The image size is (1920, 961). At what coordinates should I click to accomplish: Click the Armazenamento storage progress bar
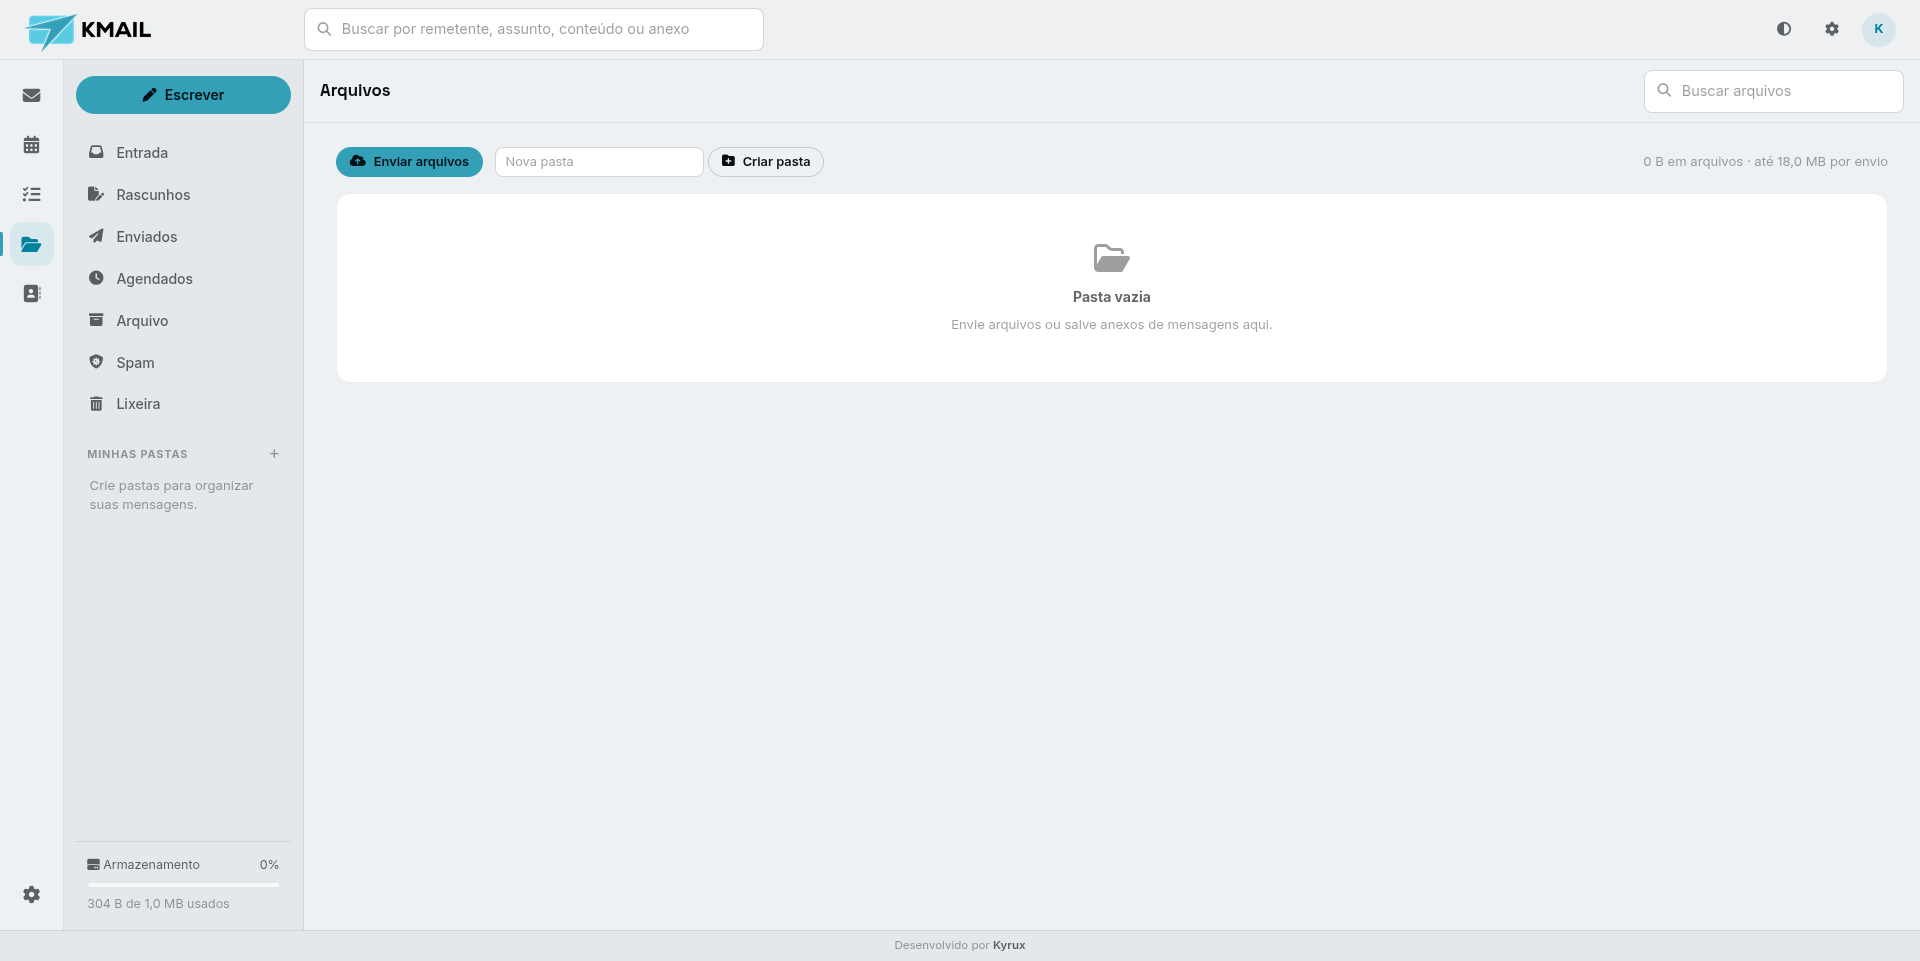(183, 885)
